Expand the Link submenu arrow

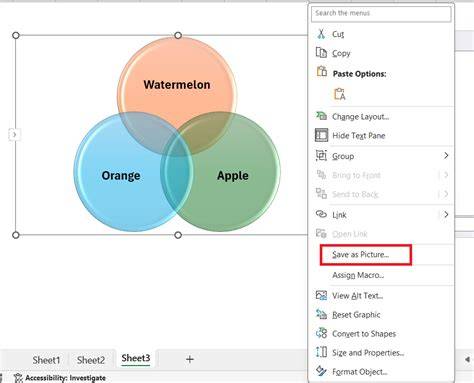(x=446, y=214)
